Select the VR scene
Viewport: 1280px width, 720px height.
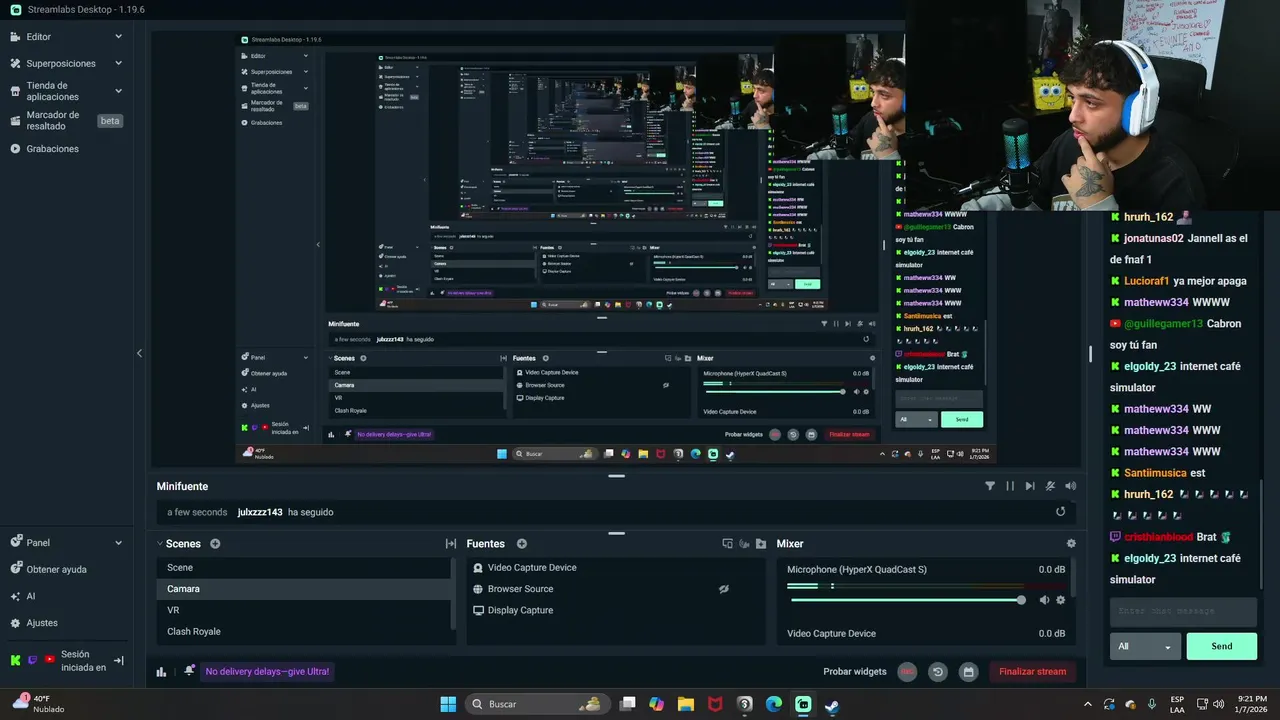[304, 610]
